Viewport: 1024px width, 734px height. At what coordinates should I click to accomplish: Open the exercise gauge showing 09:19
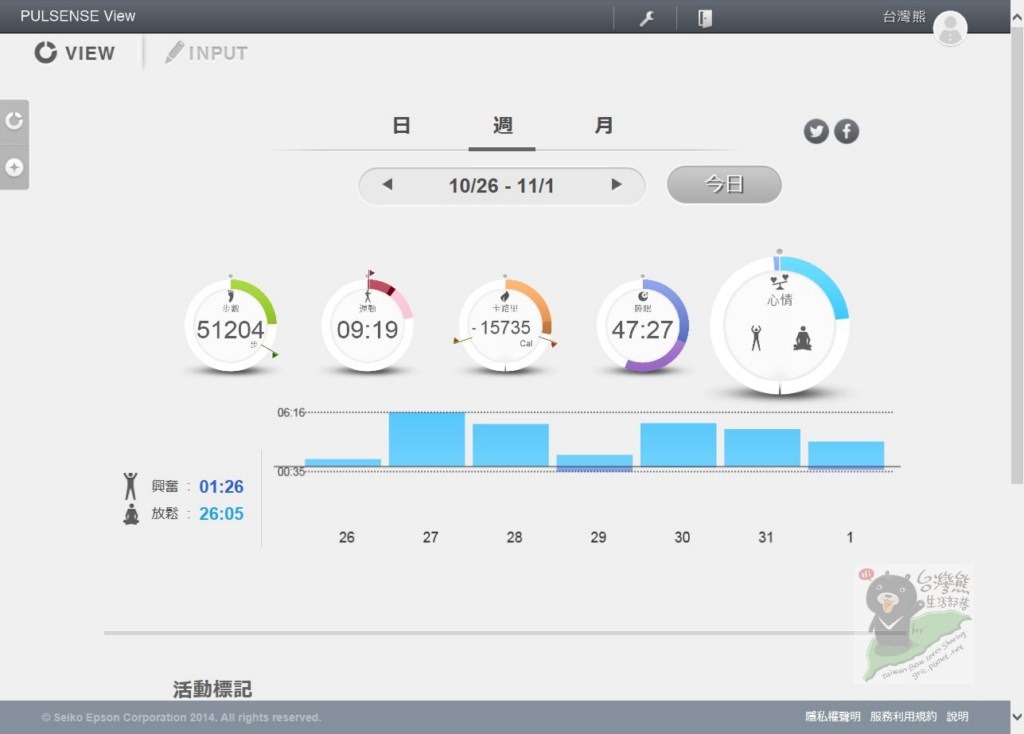tap(367, 326)
